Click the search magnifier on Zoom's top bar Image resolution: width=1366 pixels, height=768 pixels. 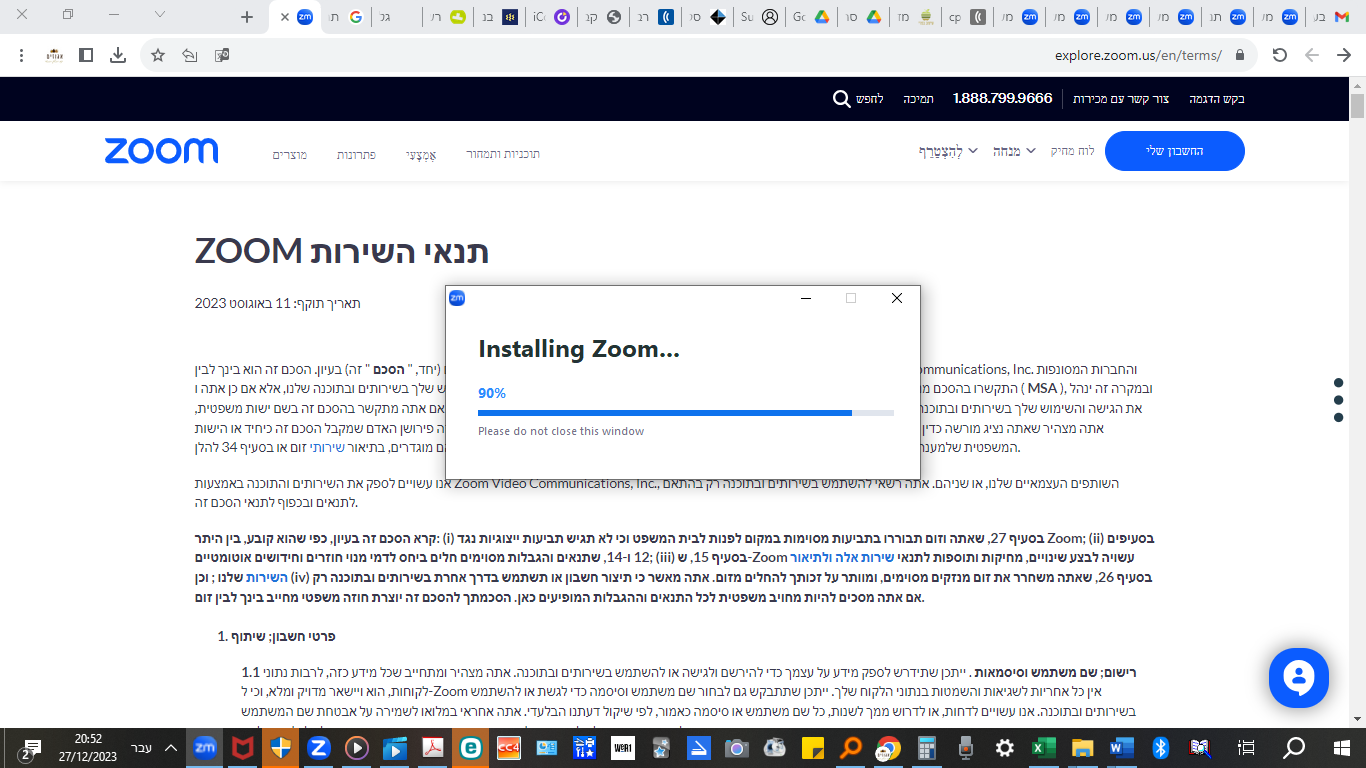842,99
